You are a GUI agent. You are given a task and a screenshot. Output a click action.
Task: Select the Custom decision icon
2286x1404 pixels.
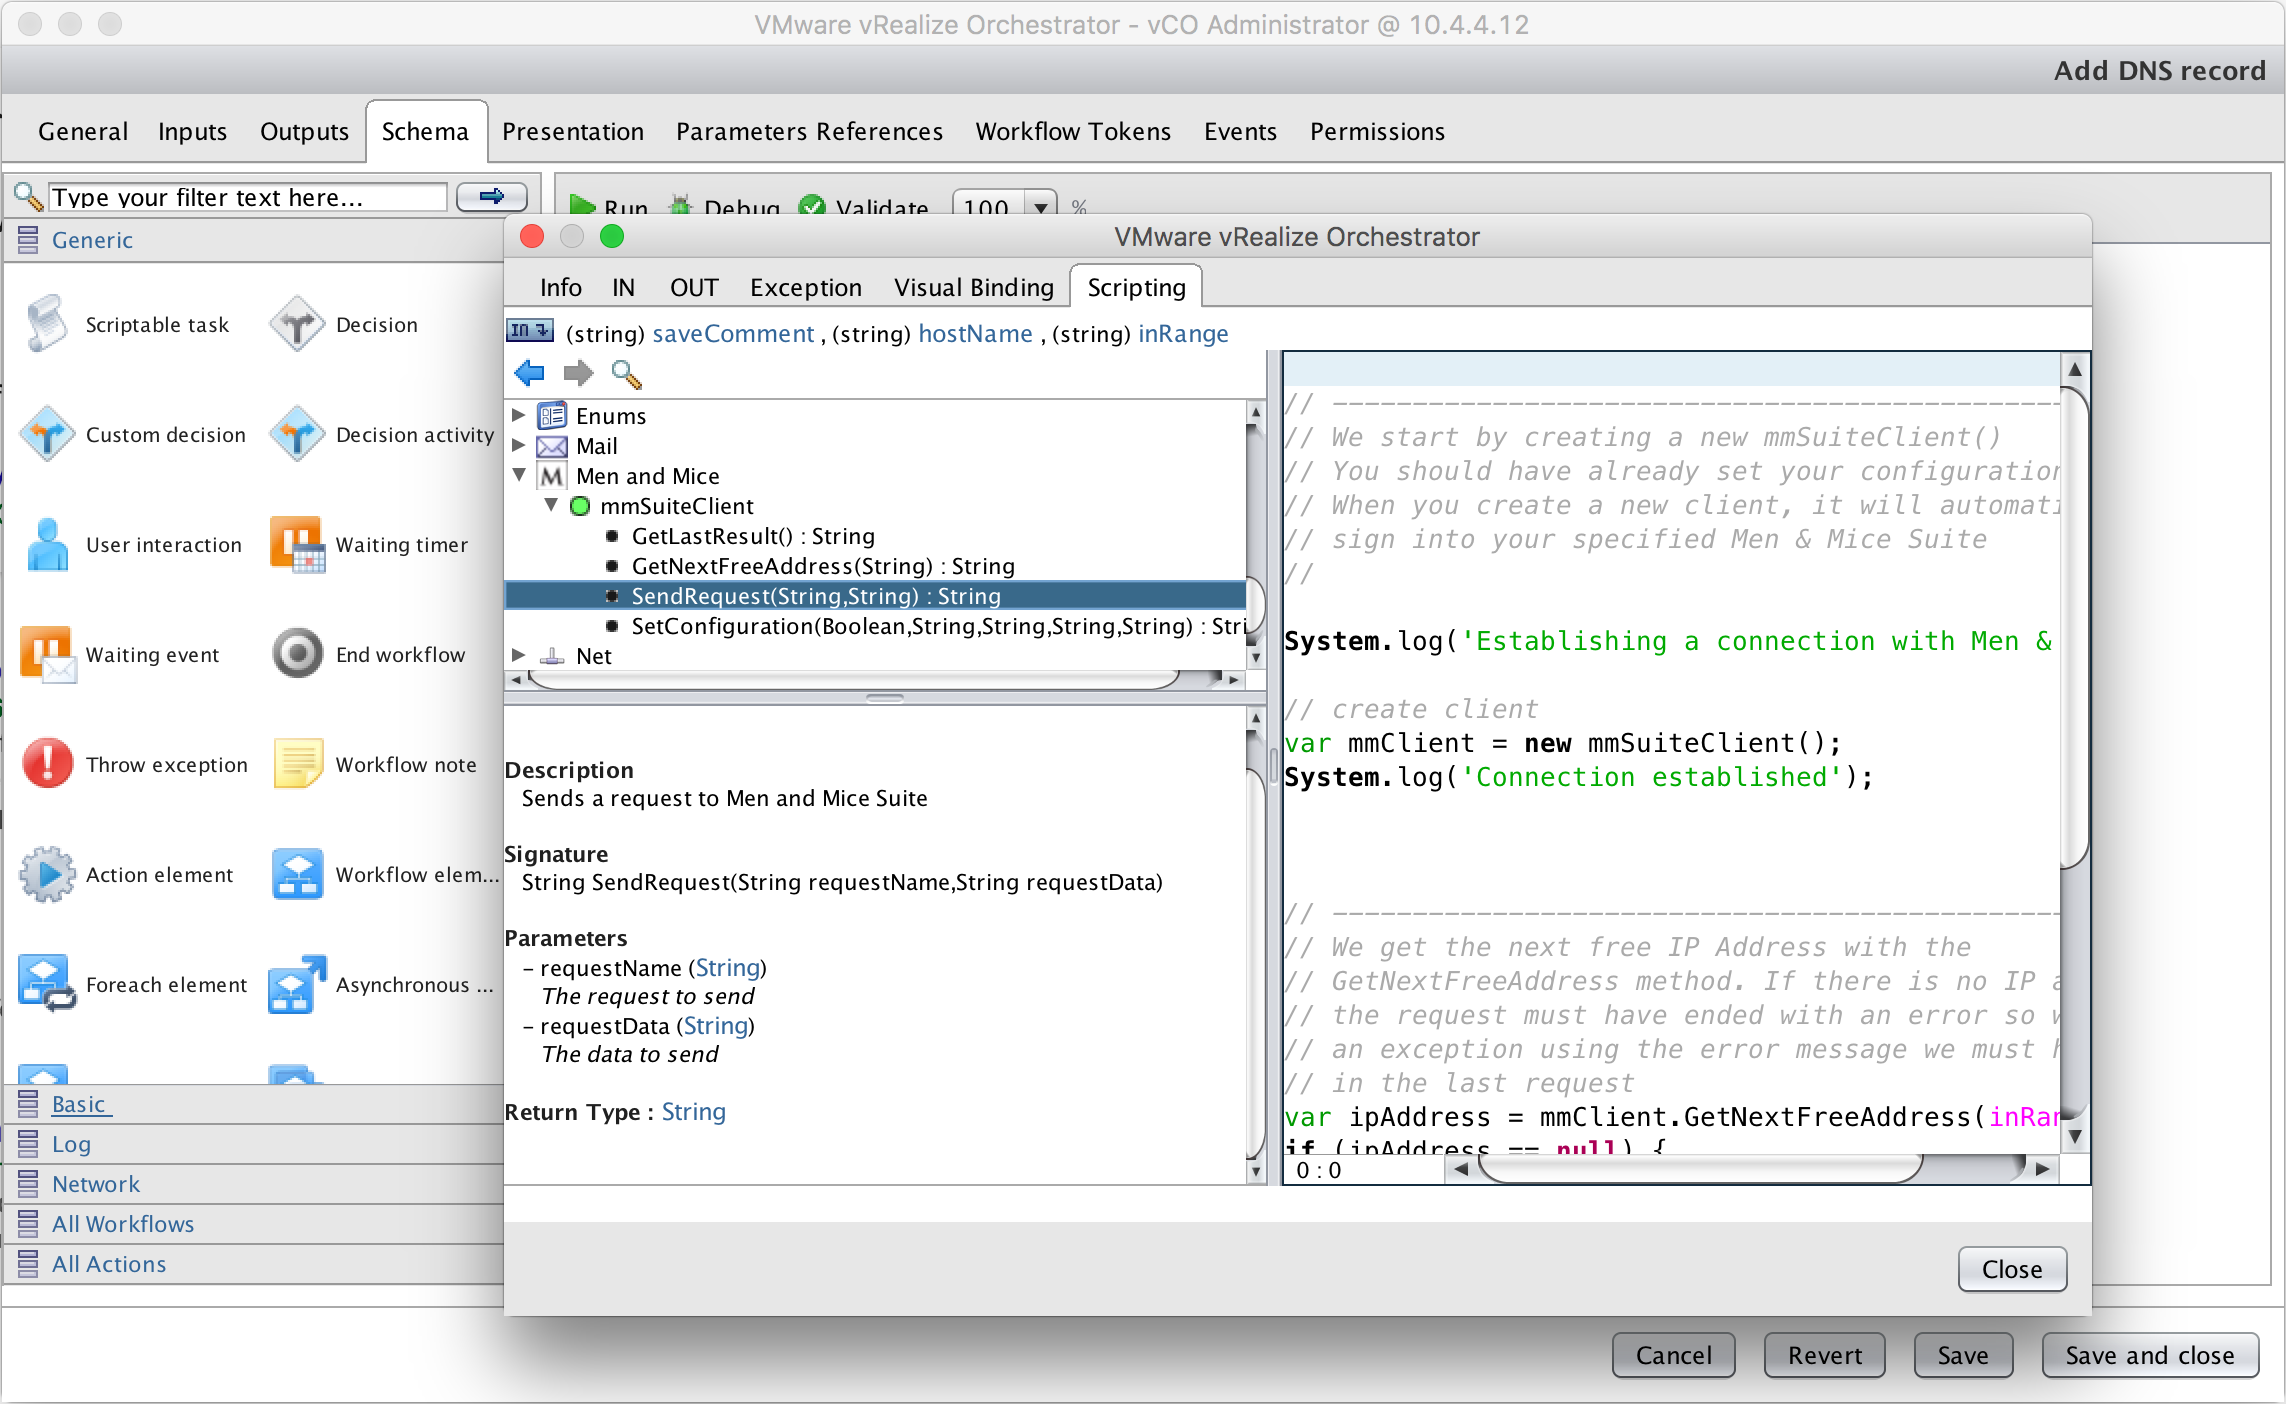tap(46, 434)
